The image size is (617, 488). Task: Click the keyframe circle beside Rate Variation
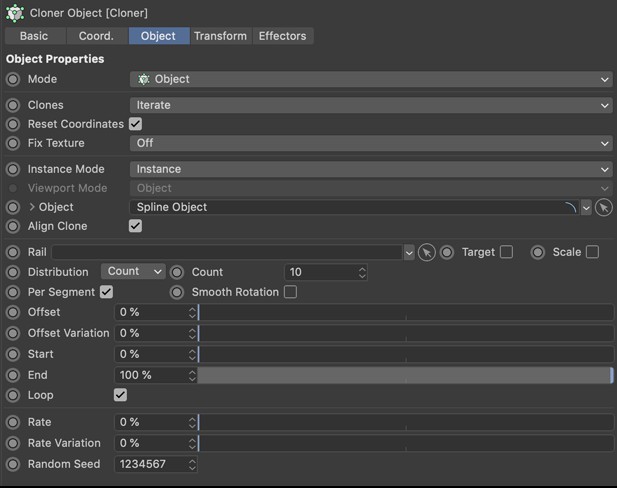click(x=13, y=443)
